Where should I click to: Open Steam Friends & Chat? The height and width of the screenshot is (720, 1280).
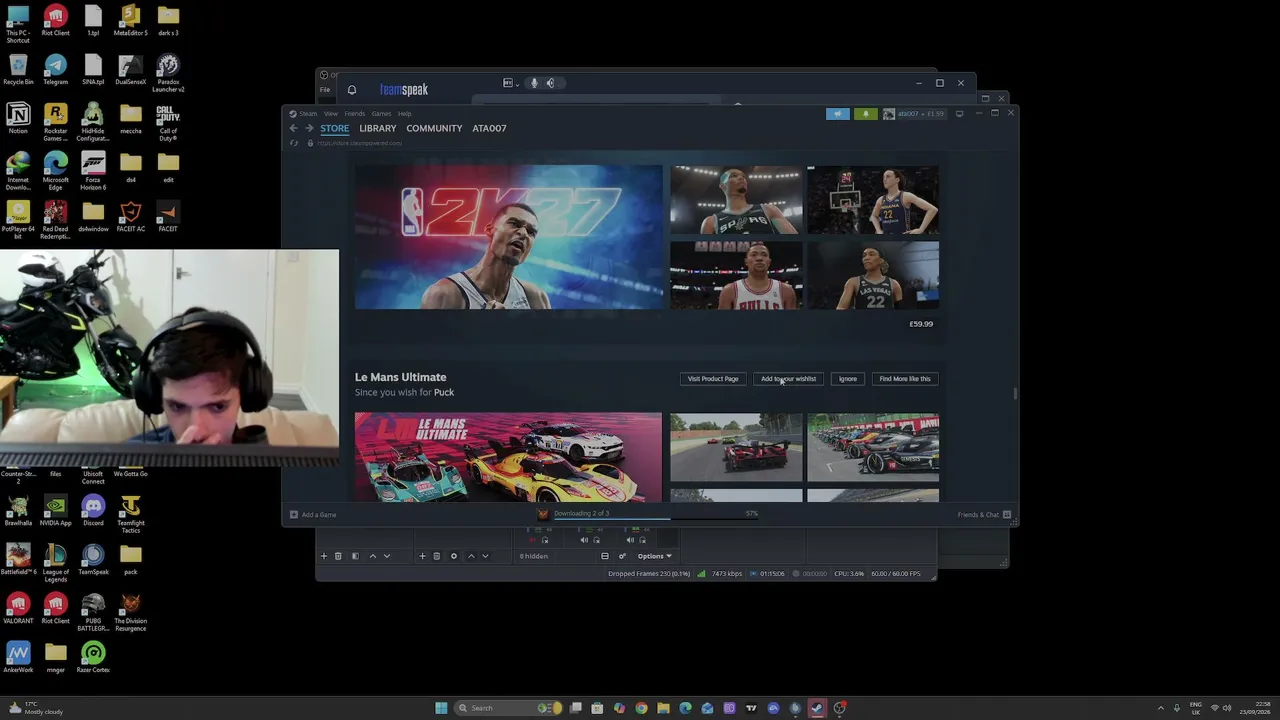(x=984, y=515)
